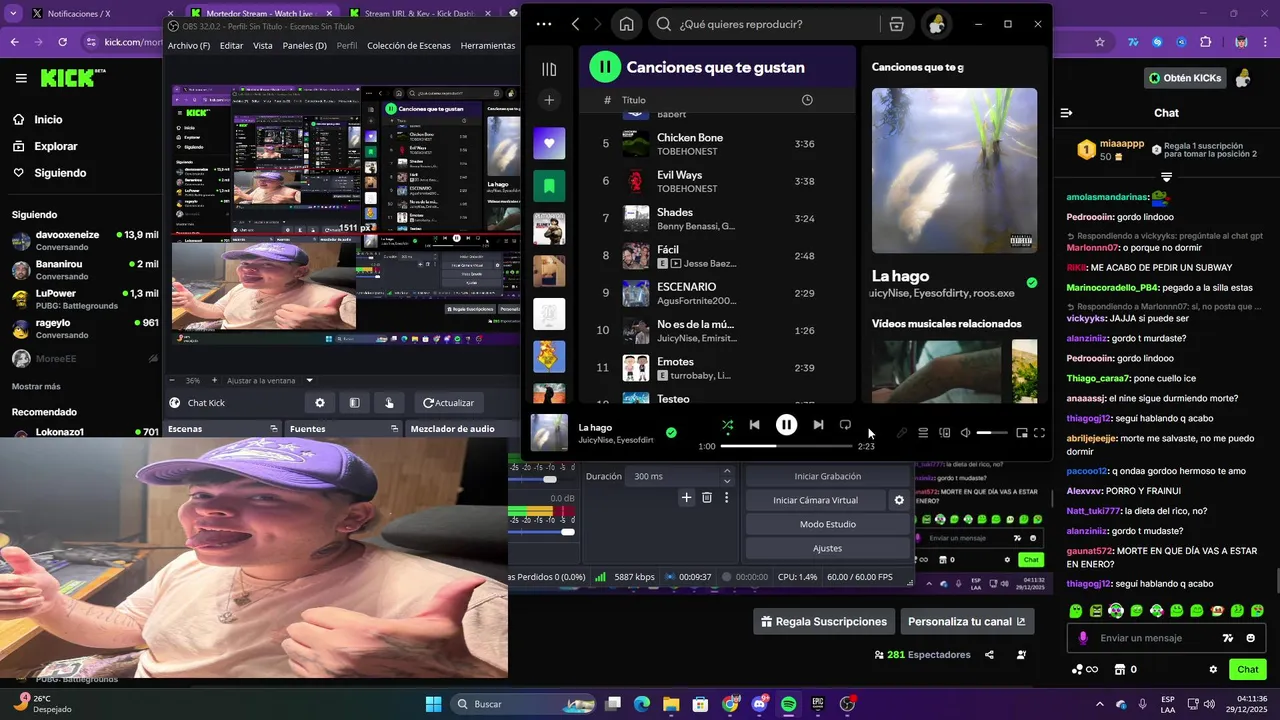Open the Browse icon in Spotify search bar
The width and height of the screenshot is (1280, 720).
(x=896, y=24)
